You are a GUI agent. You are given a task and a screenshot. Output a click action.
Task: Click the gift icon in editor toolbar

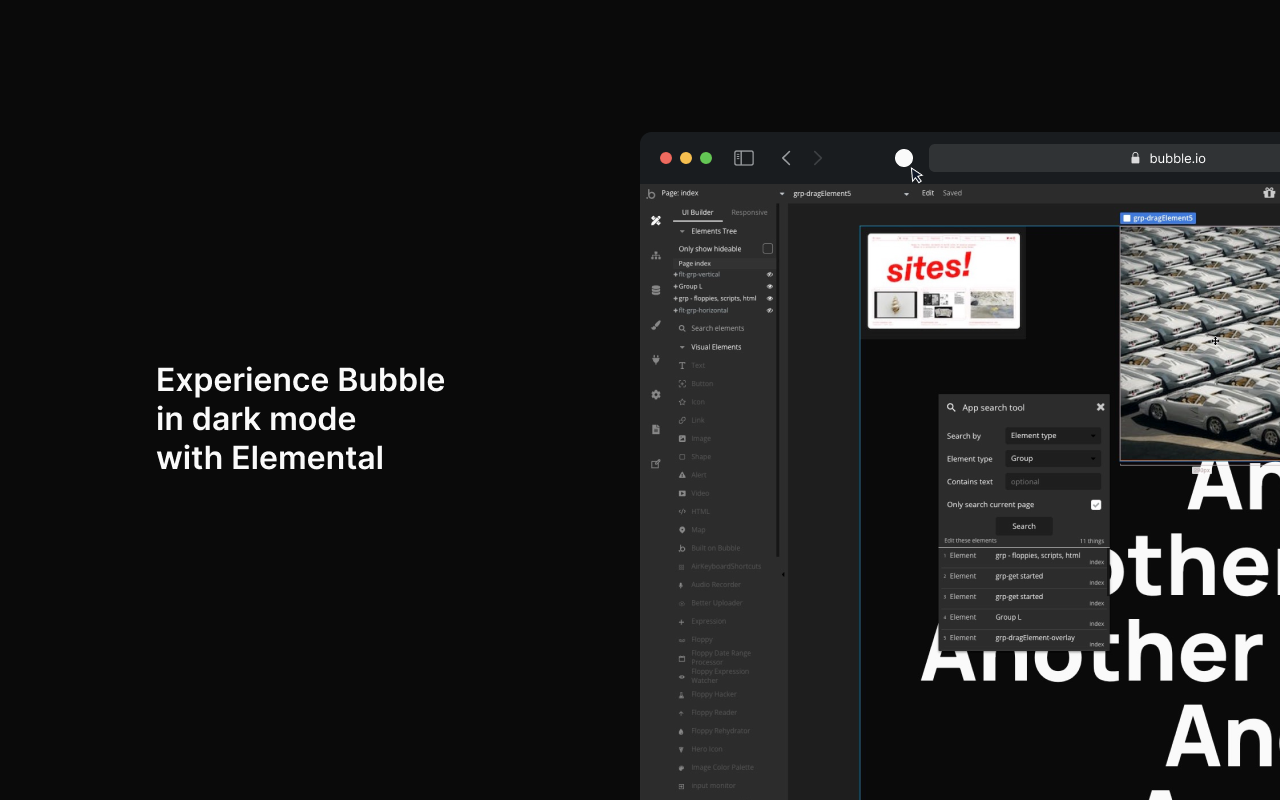(x=1269, y=193)
